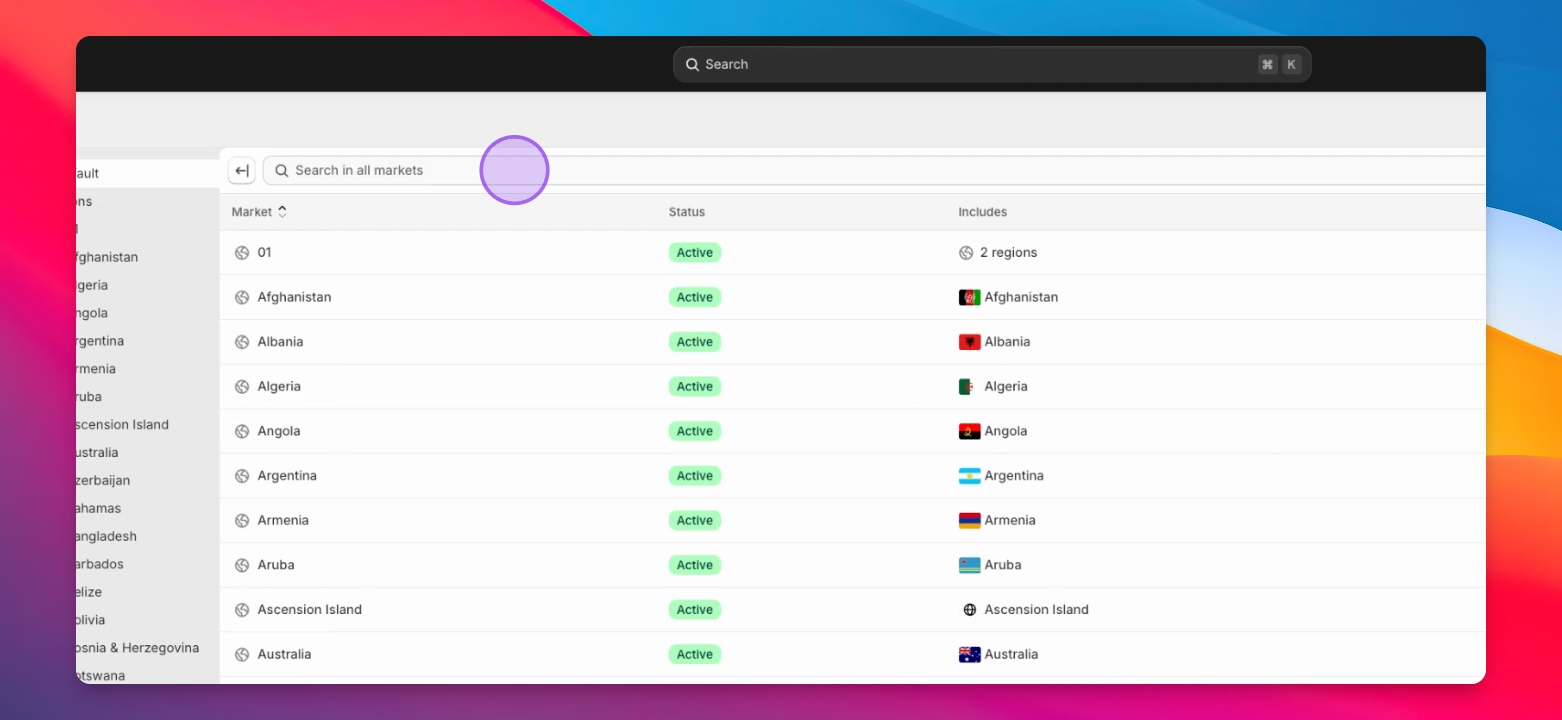Click the collapse sidebar arrow button
This screenshot has width=1562, height=720.
pos(241,171)
